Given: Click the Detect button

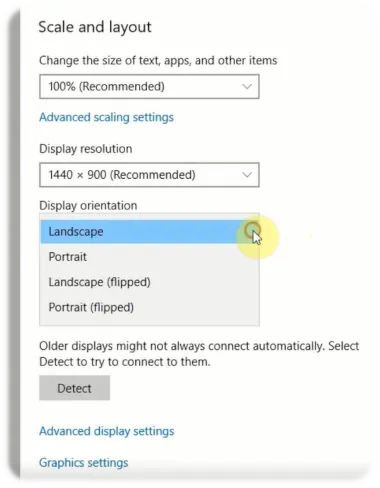Looking at the screenshot, I should (74, 388).
